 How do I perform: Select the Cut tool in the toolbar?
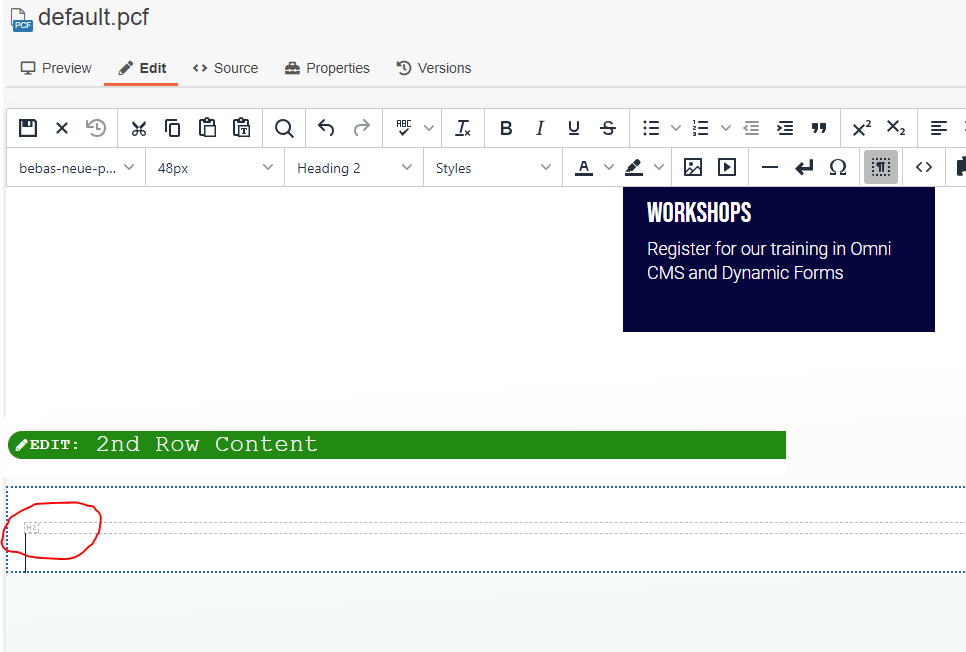[138, 128]
